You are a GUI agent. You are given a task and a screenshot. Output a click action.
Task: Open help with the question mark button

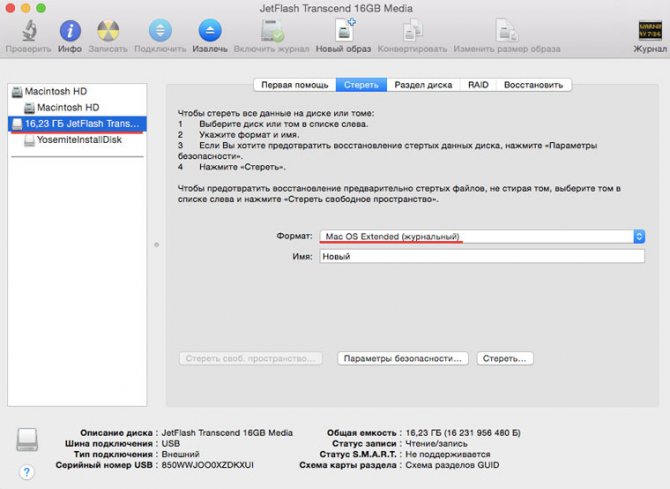point(26,472)
